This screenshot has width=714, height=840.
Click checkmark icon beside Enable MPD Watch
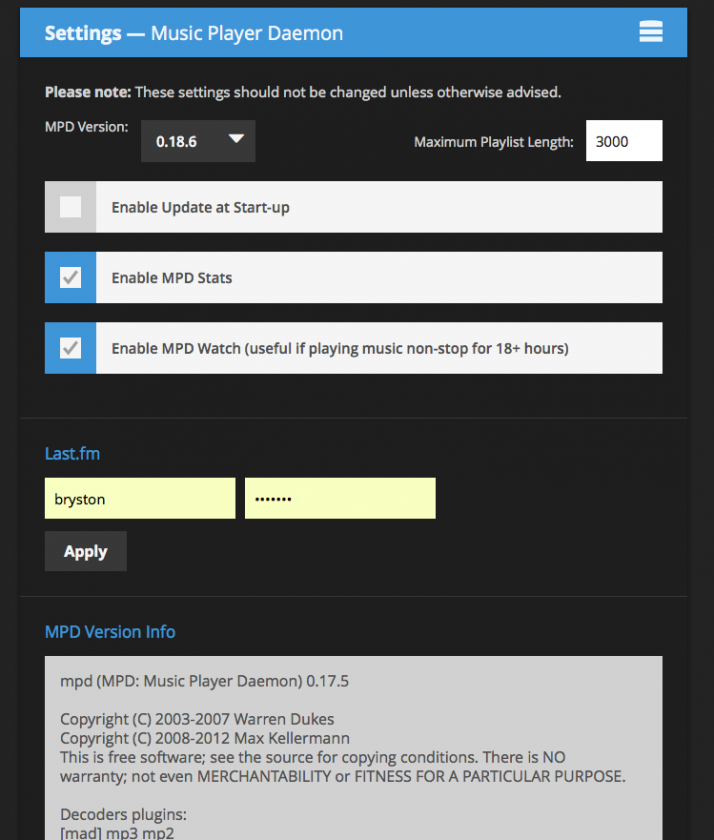(x=70, y=348)
